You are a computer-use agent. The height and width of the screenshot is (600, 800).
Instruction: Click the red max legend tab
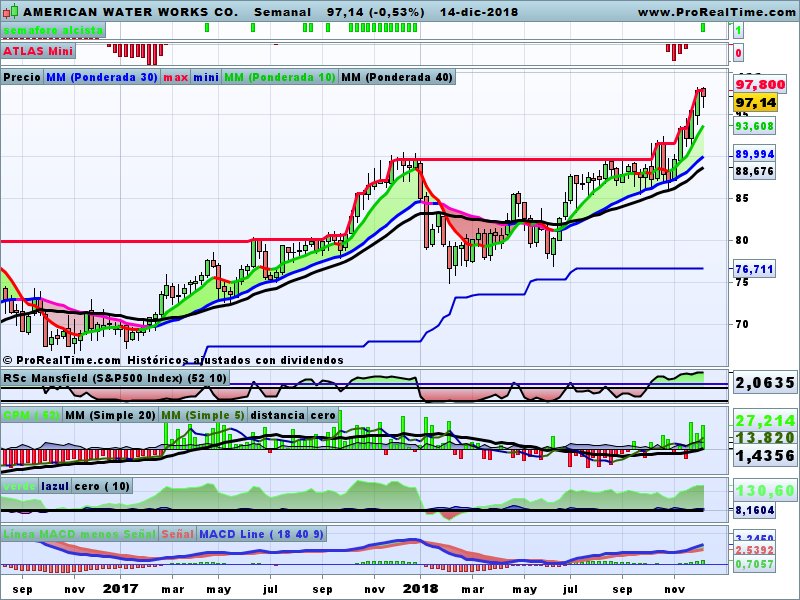click(176, 77)
